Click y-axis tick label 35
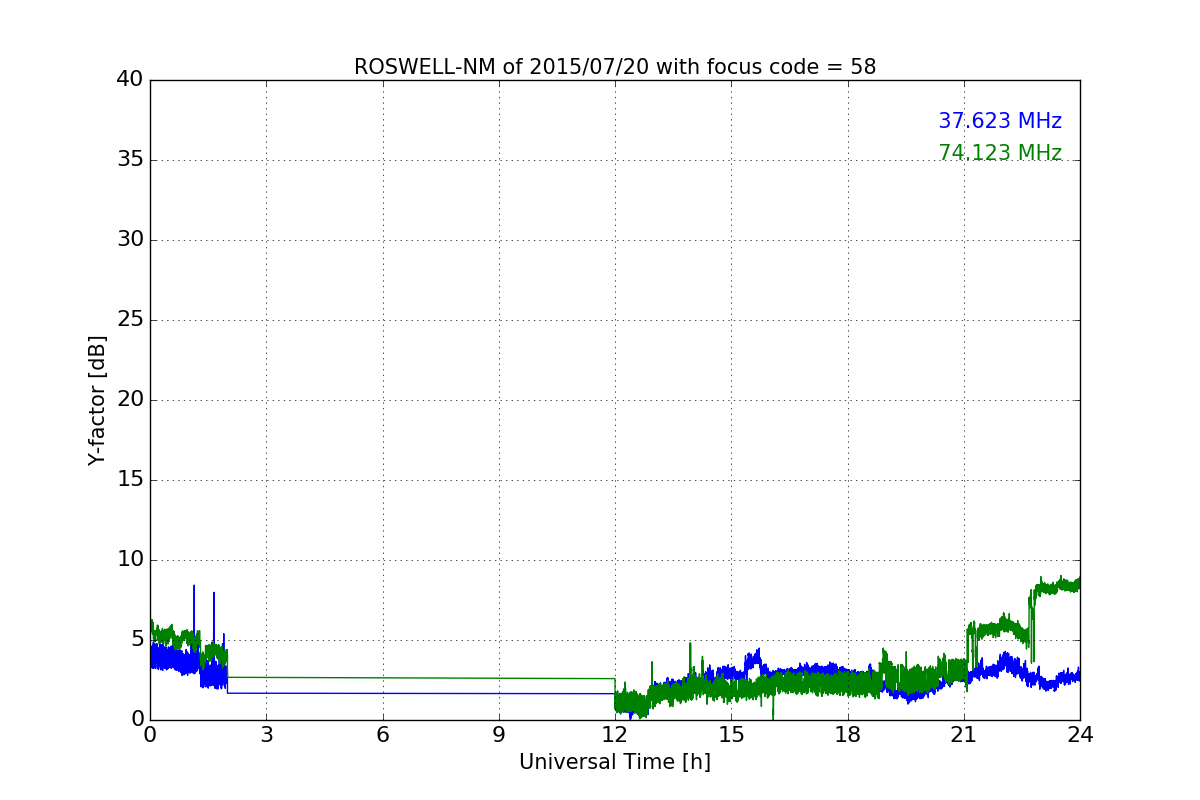 tap(130, 160)
